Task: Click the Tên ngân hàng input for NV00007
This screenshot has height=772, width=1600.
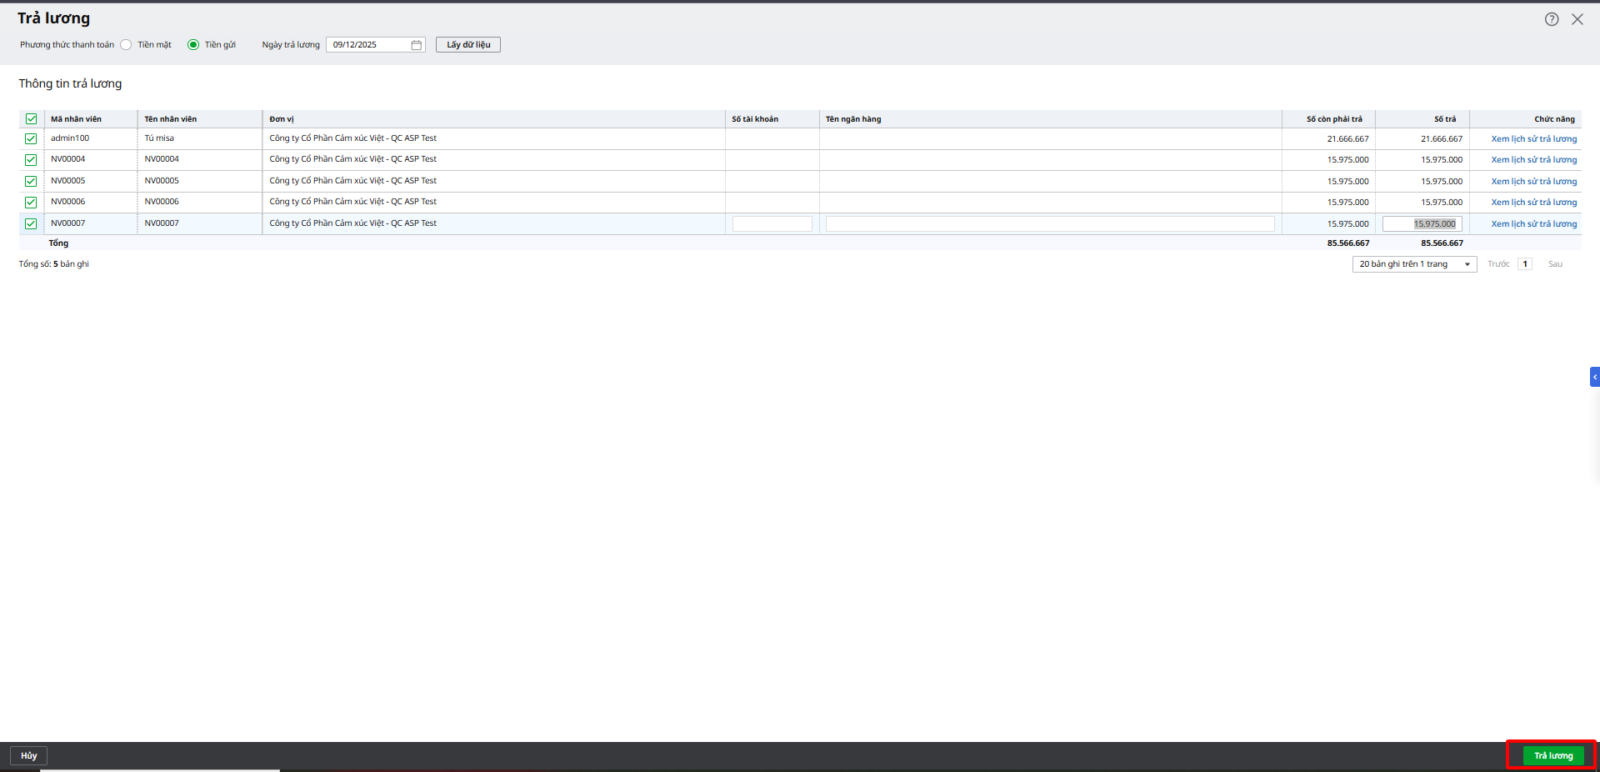Action: 1049,224
